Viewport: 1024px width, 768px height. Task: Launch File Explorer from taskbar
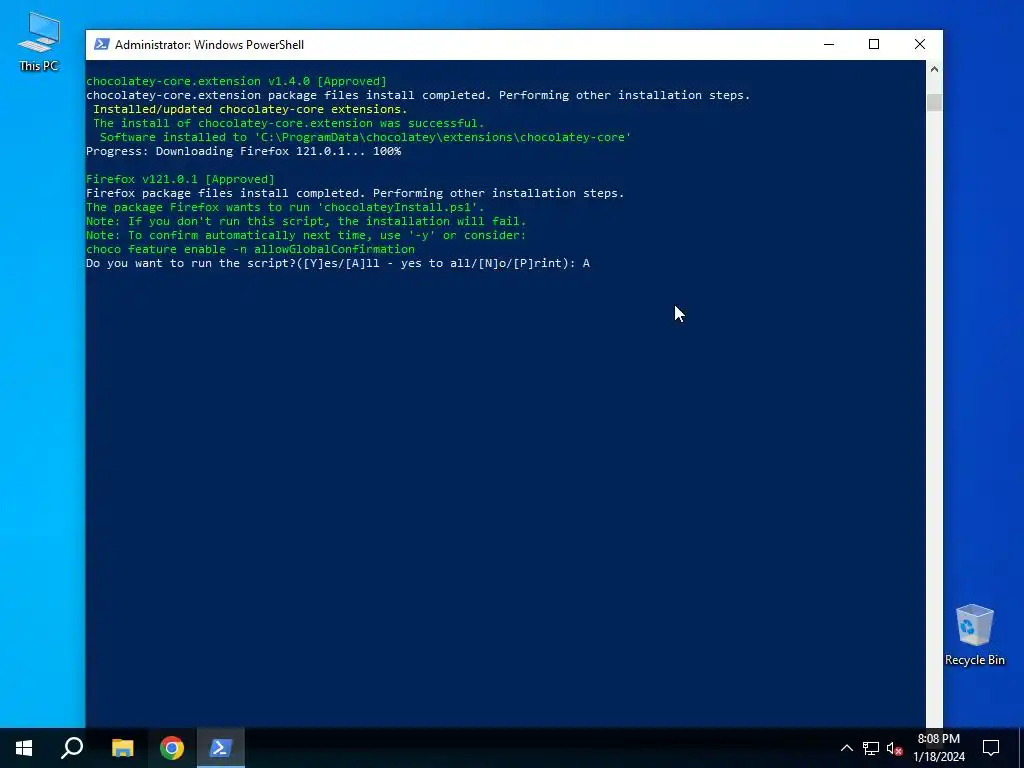click(x=122, y=748)
